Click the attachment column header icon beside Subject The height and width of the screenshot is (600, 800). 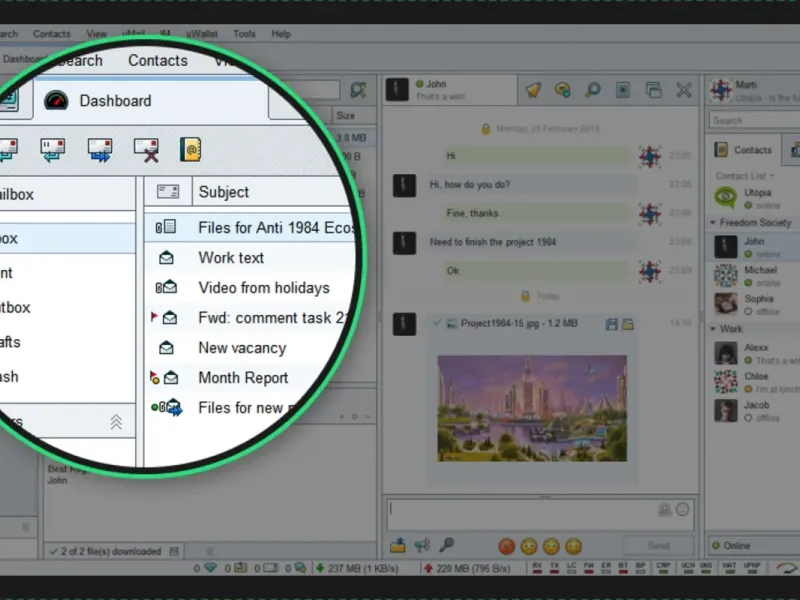168,191
